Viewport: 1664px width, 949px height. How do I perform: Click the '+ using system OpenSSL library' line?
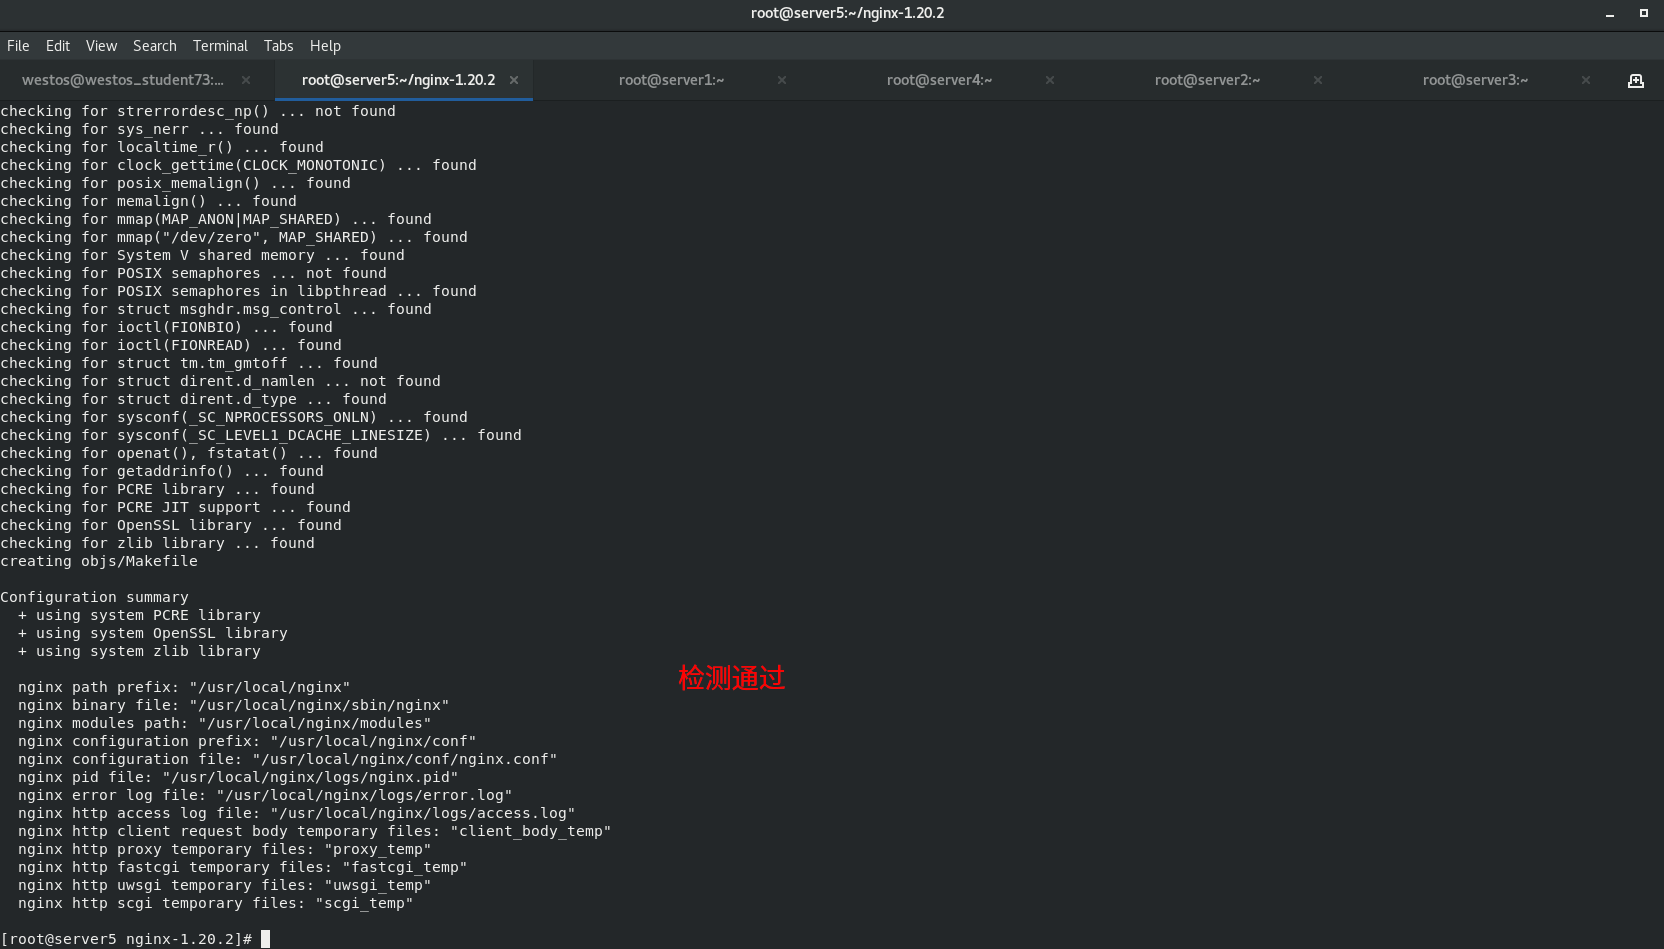click(x=153, y=633)
